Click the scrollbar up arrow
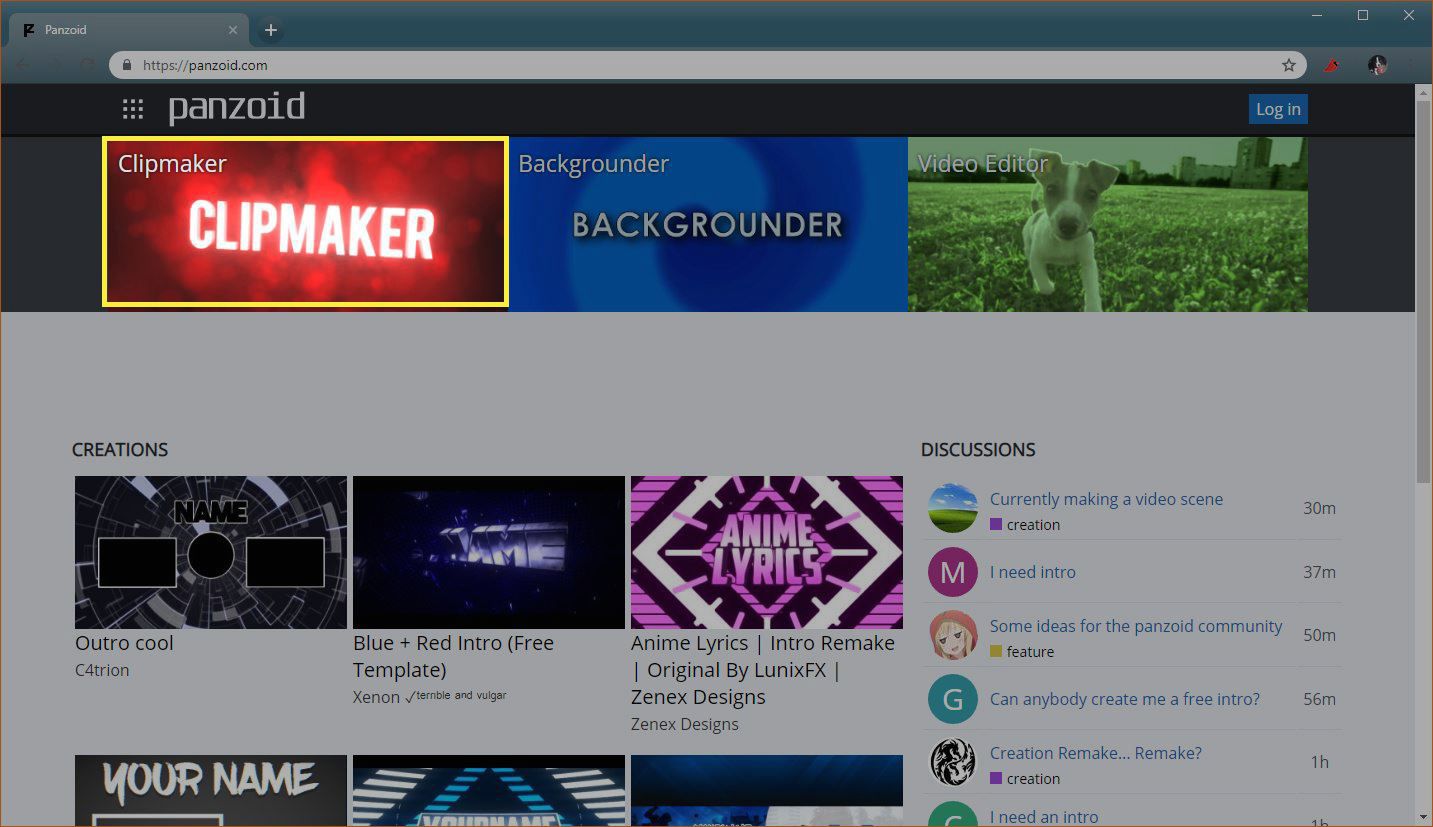This screenshot has height=827, width=1433. (x=1424, y=91)
